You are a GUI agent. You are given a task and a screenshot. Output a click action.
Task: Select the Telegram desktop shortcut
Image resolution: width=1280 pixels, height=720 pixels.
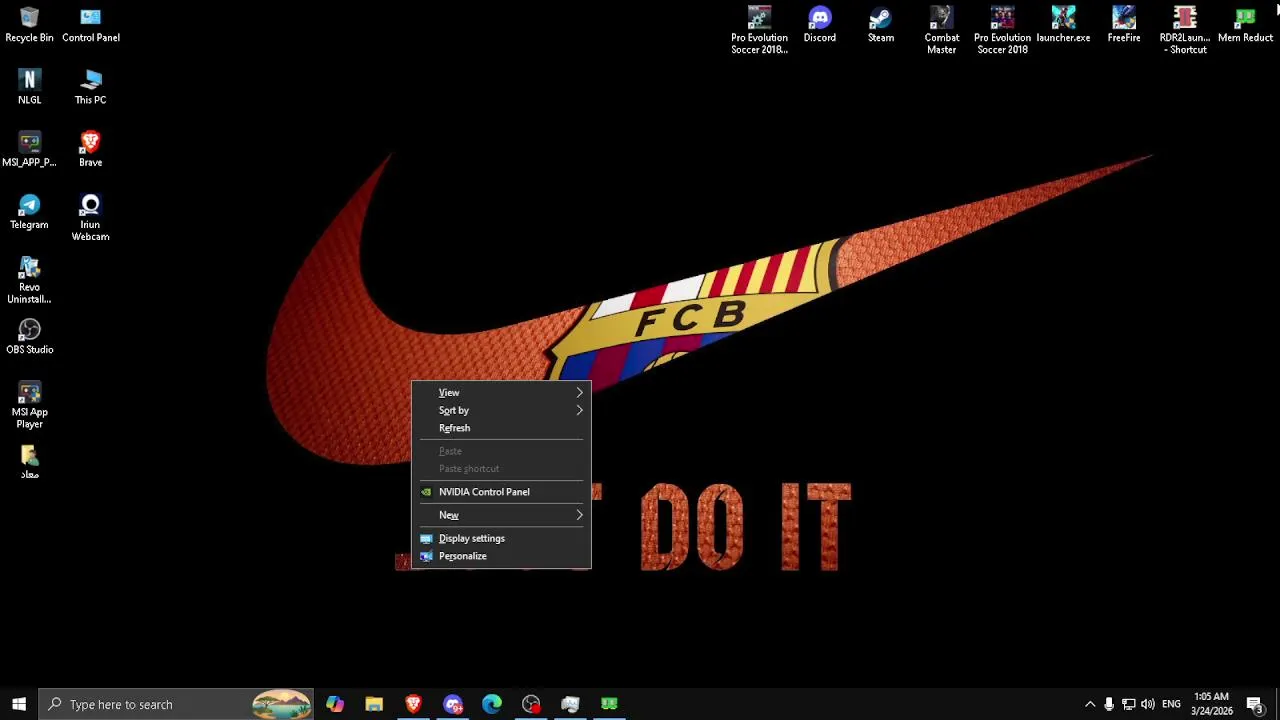click(x=29, y=213)
